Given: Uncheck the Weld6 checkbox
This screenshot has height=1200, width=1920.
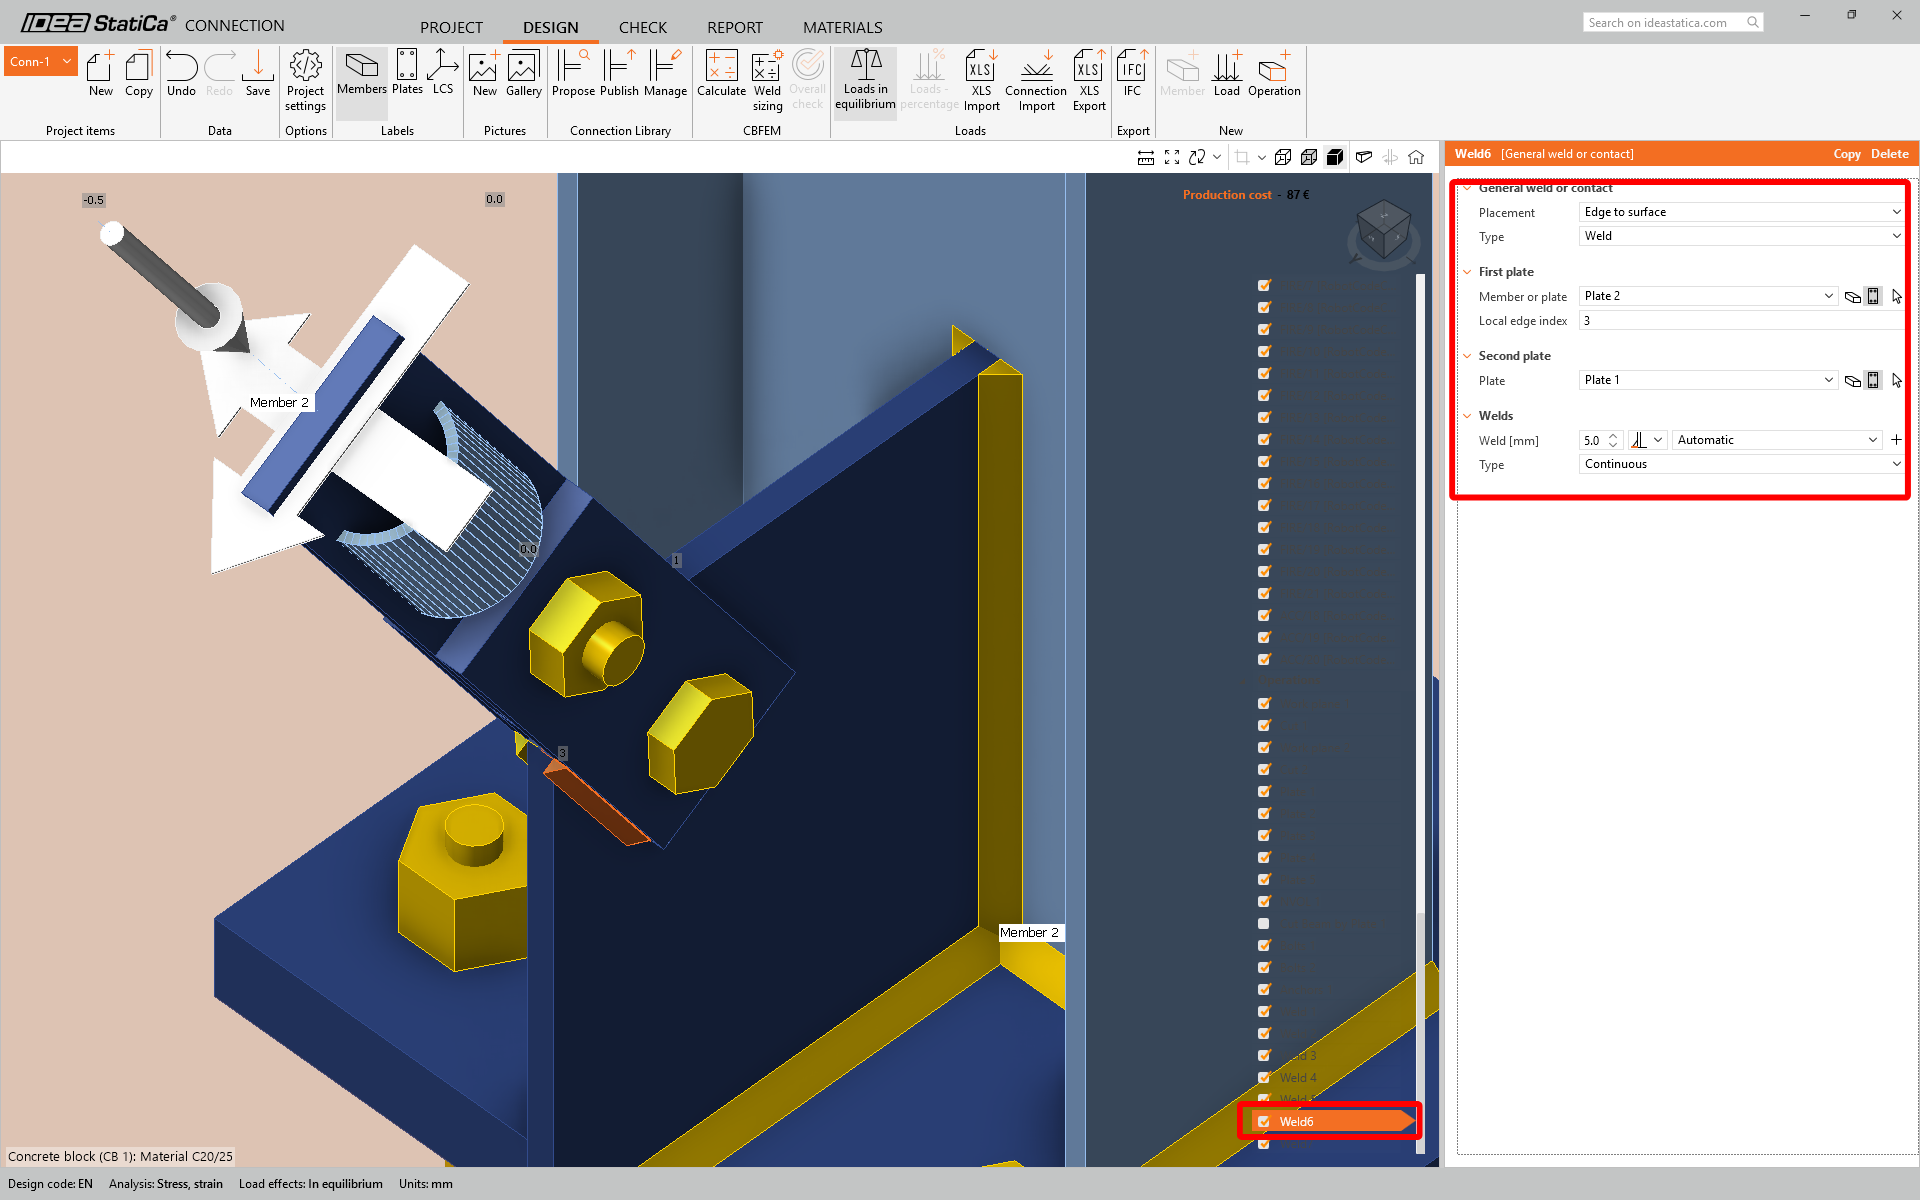Looking at the screenshot, I should [1264, 1121].
